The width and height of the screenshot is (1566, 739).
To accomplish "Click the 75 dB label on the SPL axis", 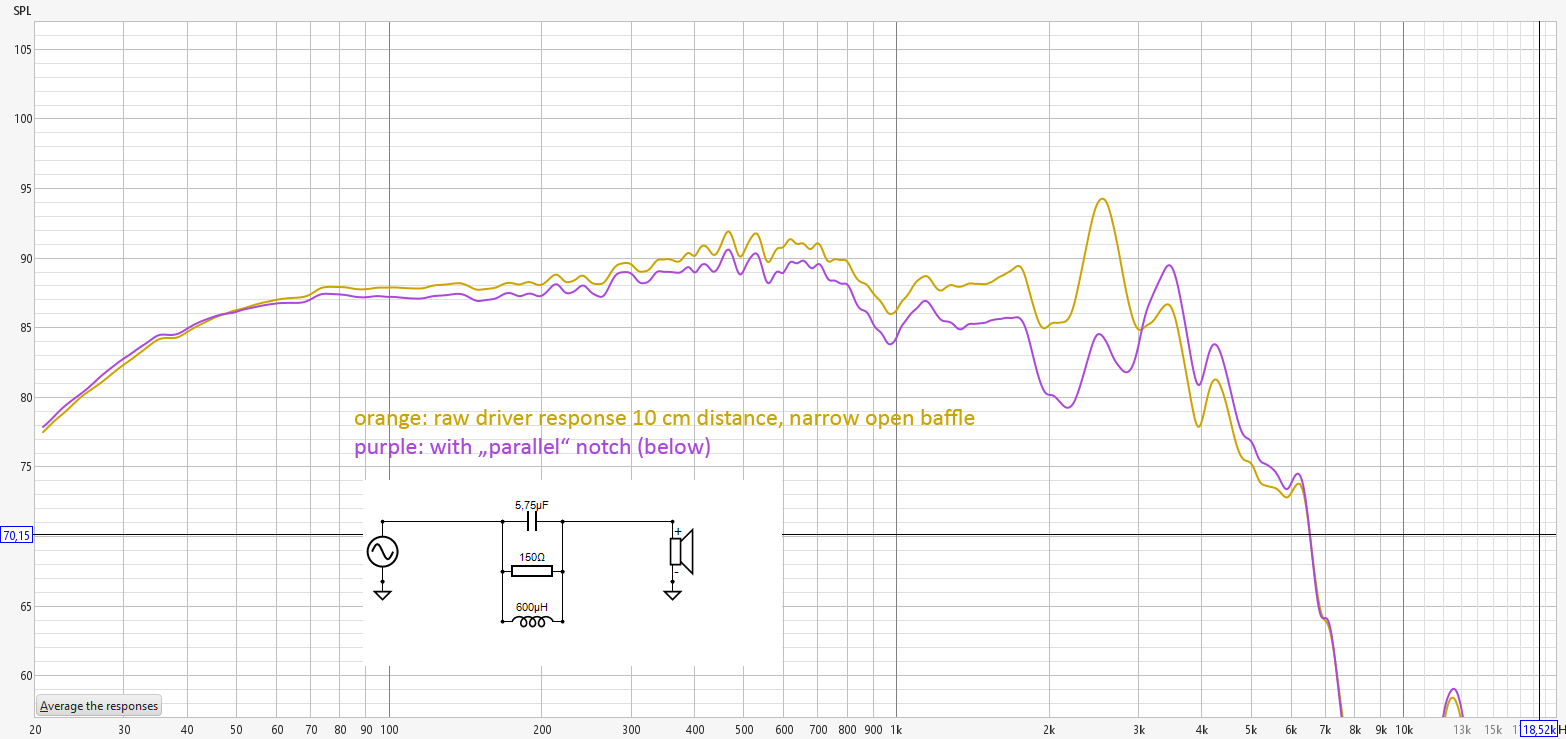I will click(27, 467).
